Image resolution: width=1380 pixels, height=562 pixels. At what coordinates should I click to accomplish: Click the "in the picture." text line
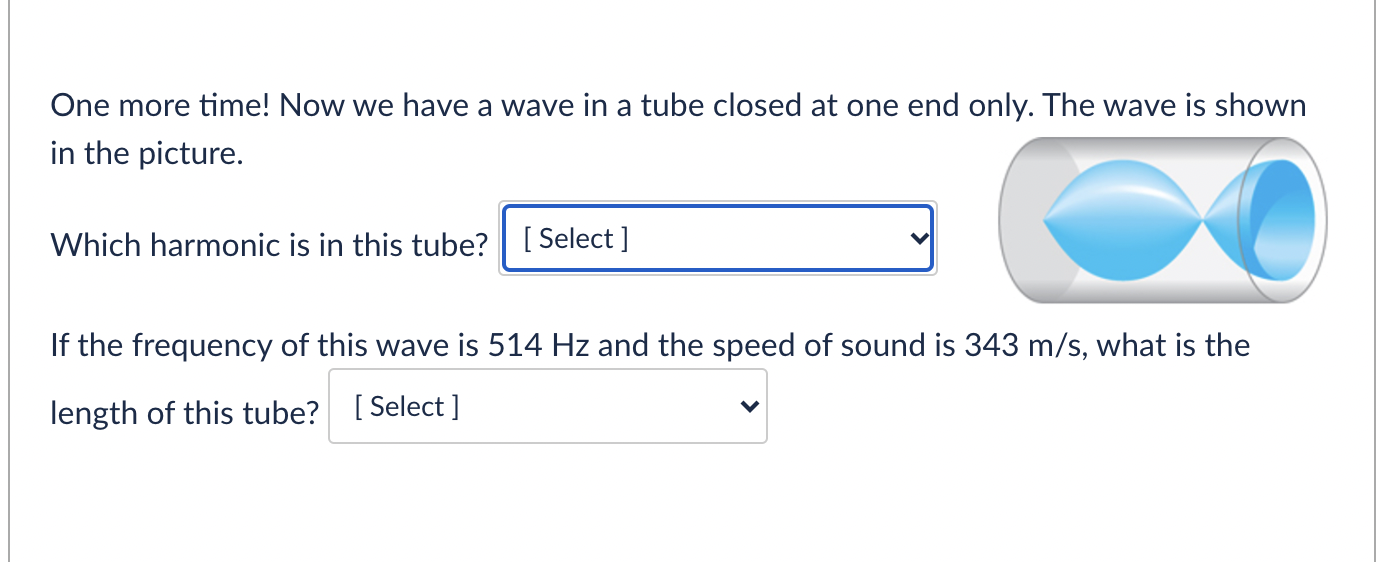(x=147, y=155)
